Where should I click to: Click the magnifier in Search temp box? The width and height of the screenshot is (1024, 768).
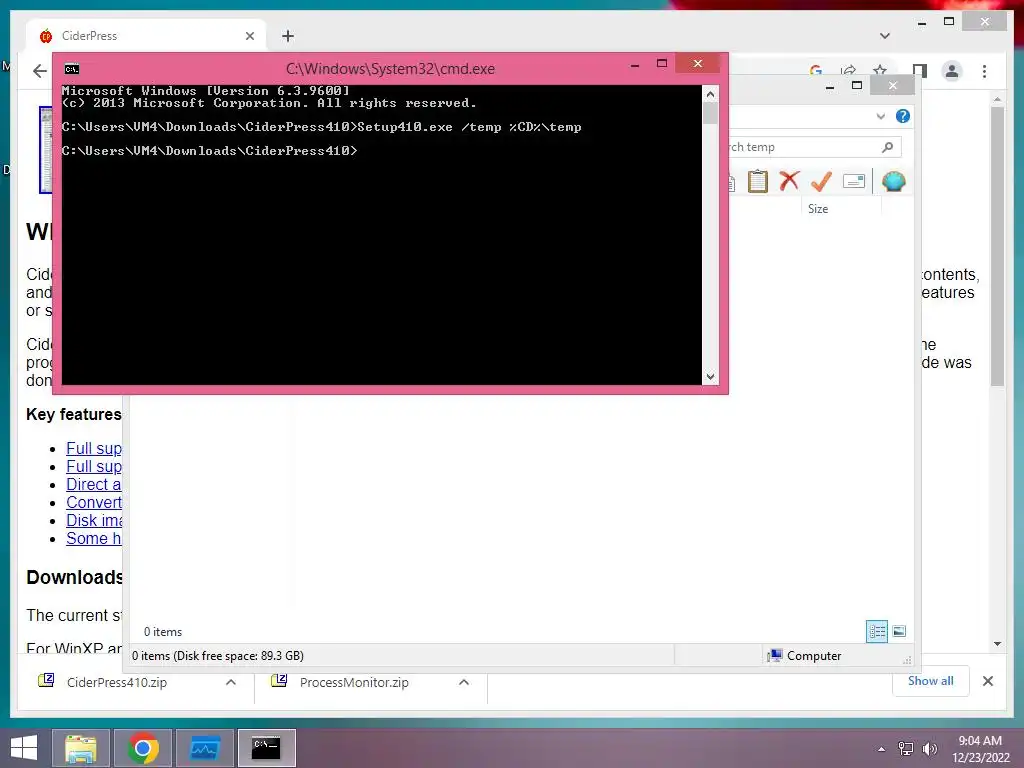click(888, 147)
